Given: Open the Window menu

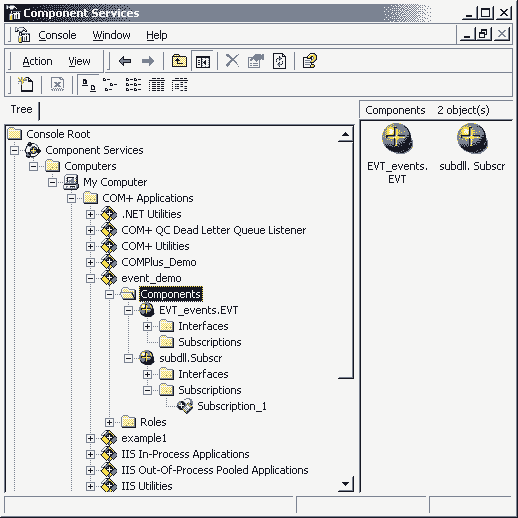Looking at the screenshot, I should click(x=111, y=35).
